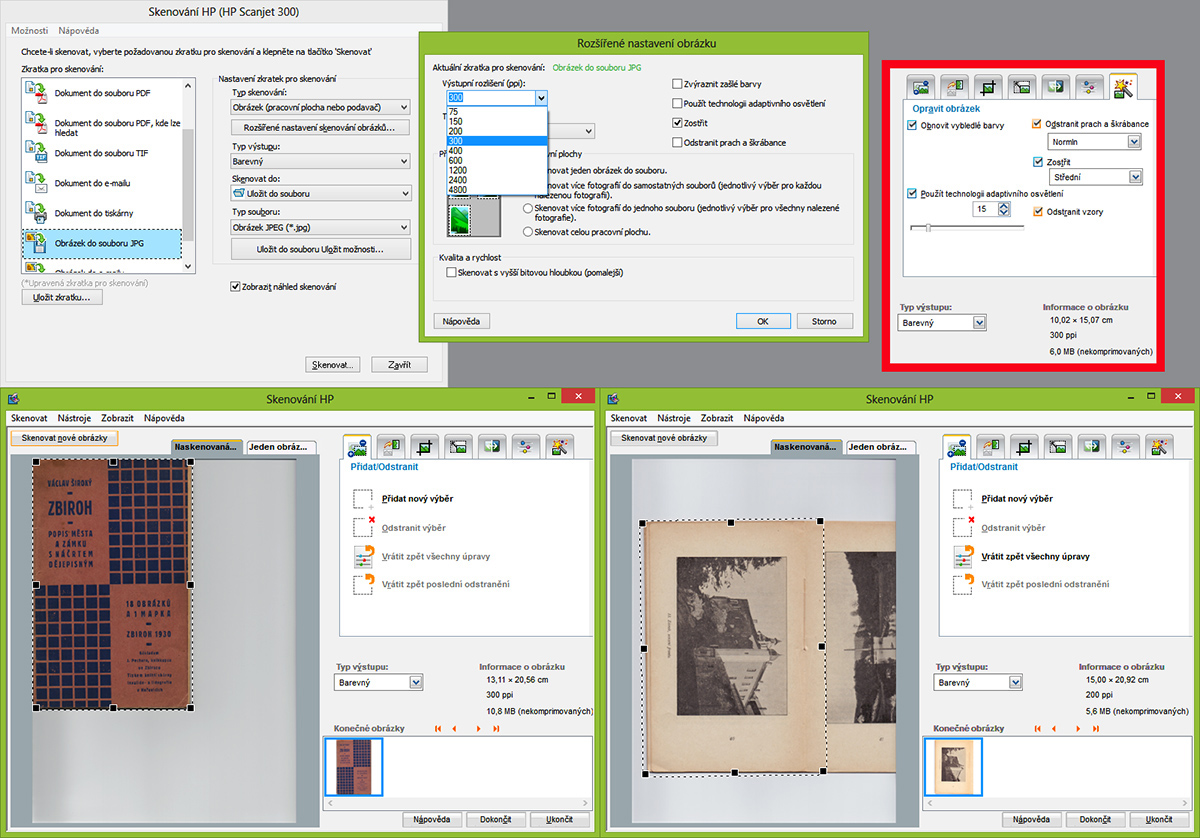The height and width of the screenshot is (838, 1200).
Task: Toggle the Zobrazit náhled skenování checkbox
Action: [x=235, y=287]
